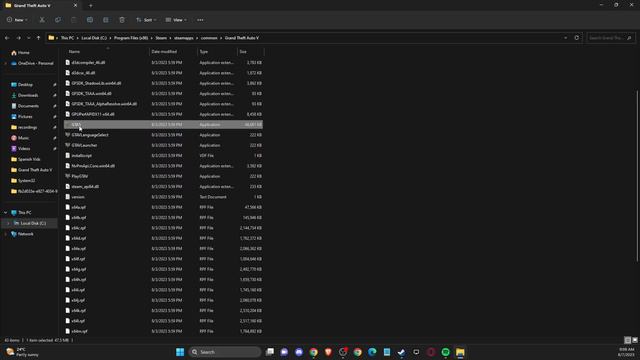This screenshot has height=360, width=640.
Task: Click the Share icon in toolbar
Action: pyautogui.click(x=106, y=20)
